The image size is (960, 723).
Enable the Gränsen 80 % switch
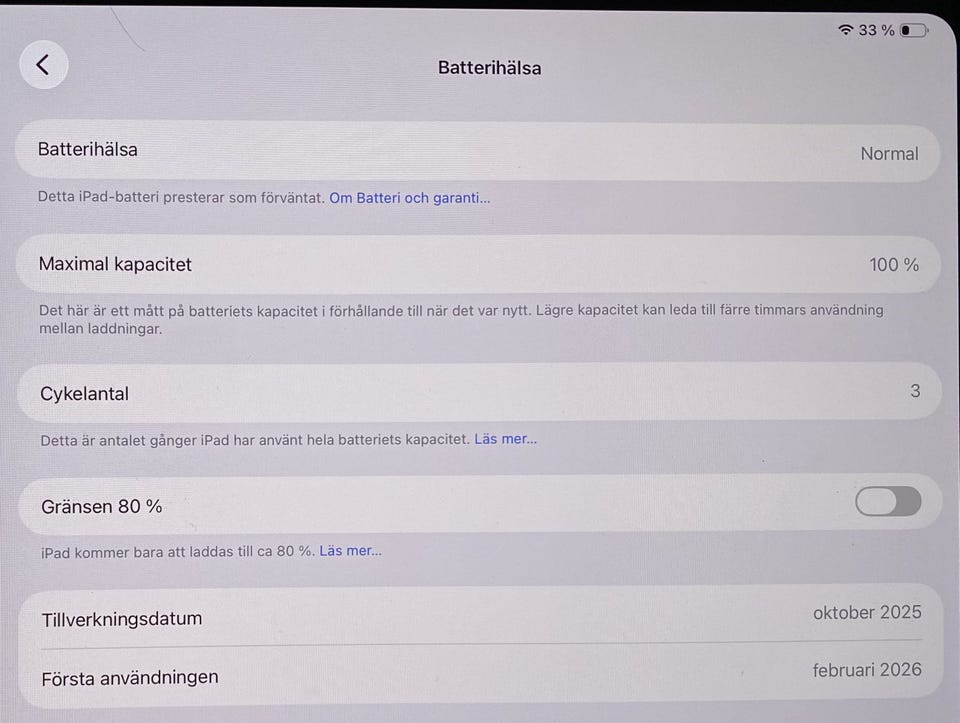click(x=888, y=502)
